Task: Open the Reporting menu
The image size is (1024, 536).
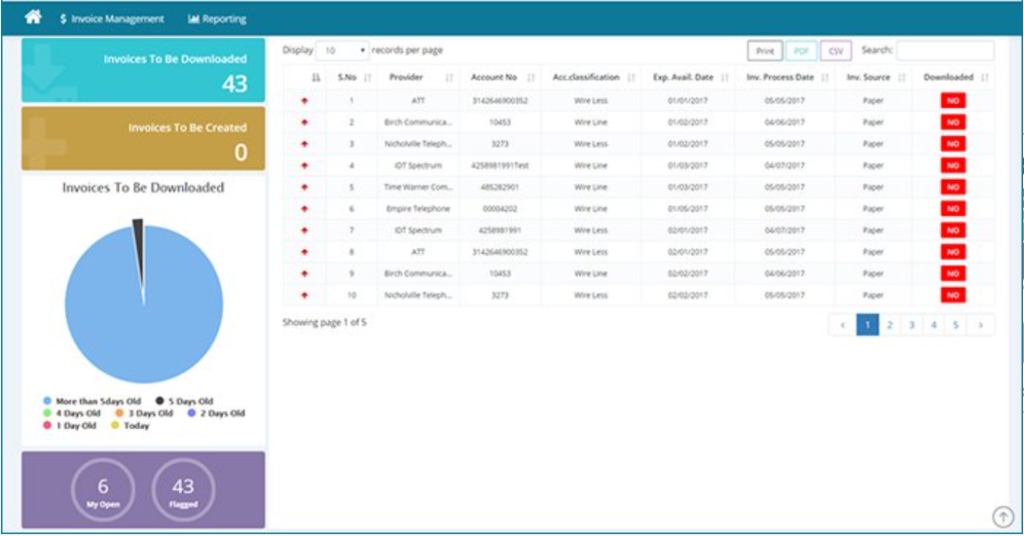Action: [217, 18]
